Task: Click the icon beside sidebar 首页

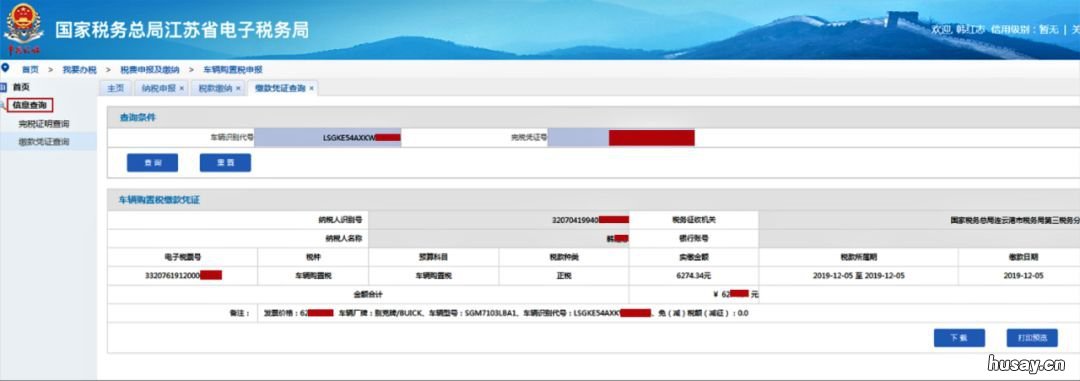Action: tap(3, 87)
